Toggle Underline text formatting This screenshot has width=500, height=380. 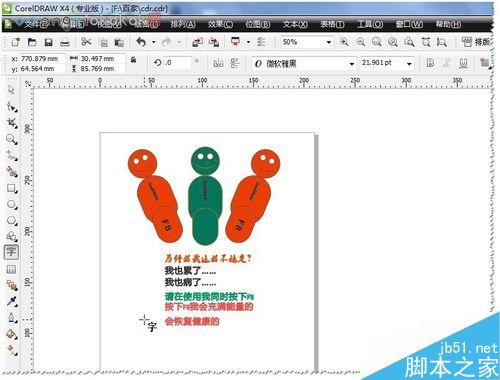463,63
